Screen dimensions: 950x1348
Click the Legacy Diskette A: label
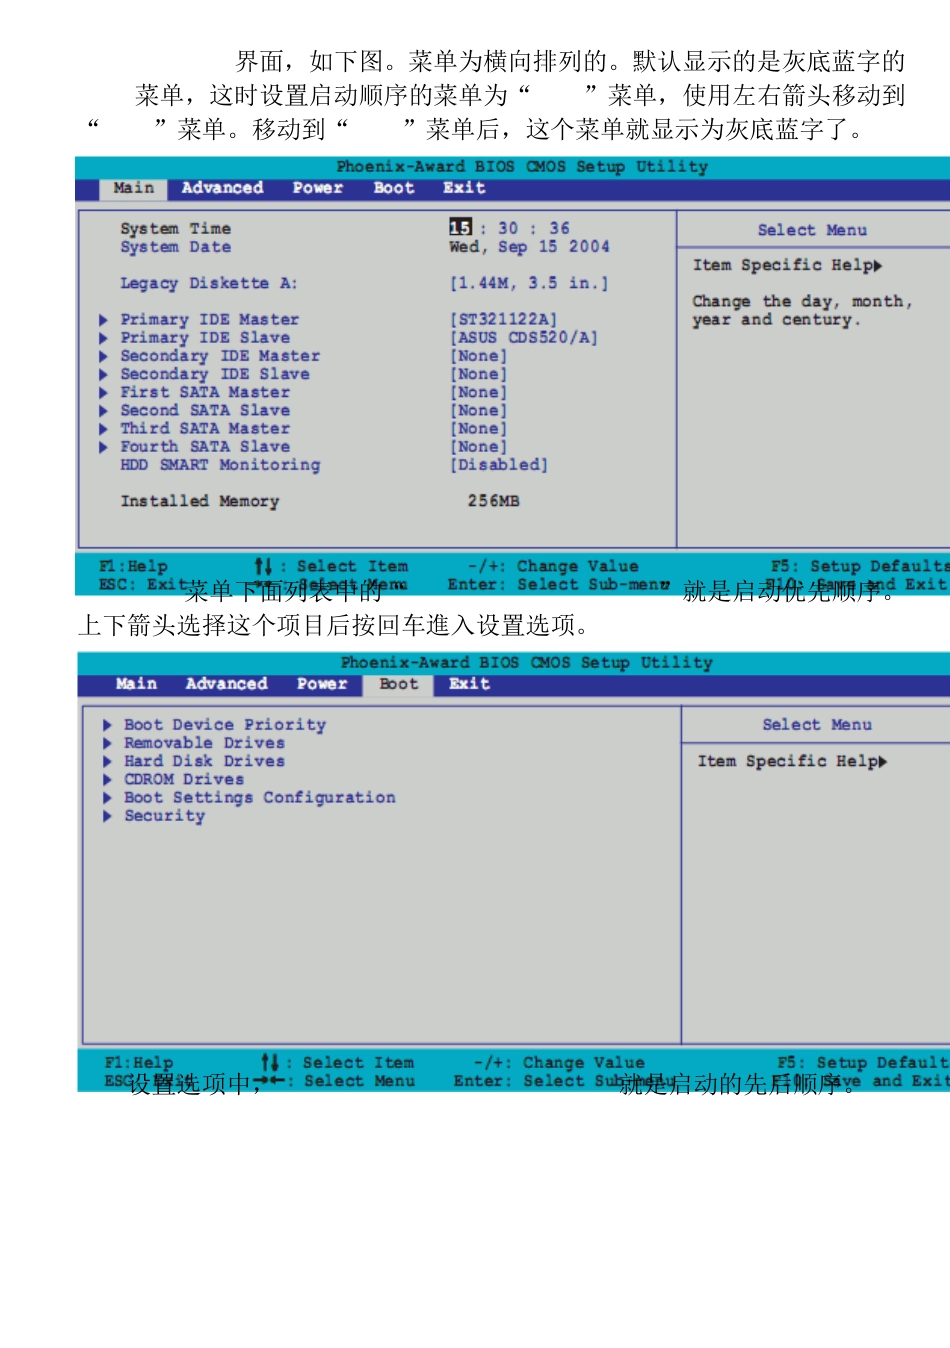(209, 284)
